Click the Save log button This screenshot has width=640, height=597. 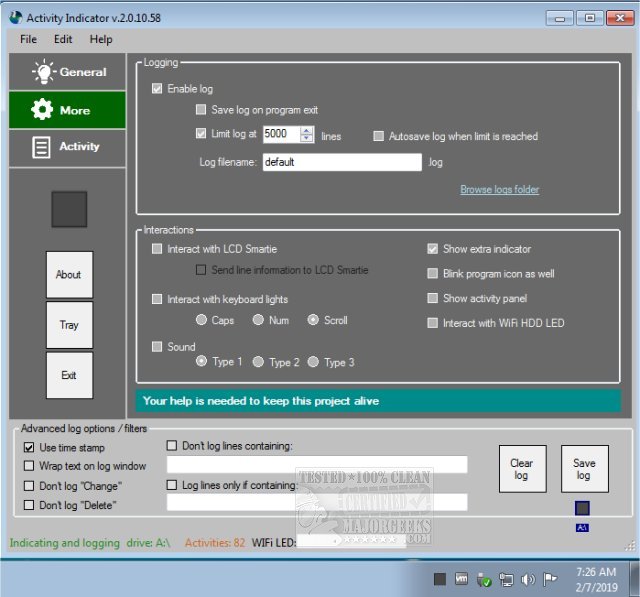[x=585, y=469]
